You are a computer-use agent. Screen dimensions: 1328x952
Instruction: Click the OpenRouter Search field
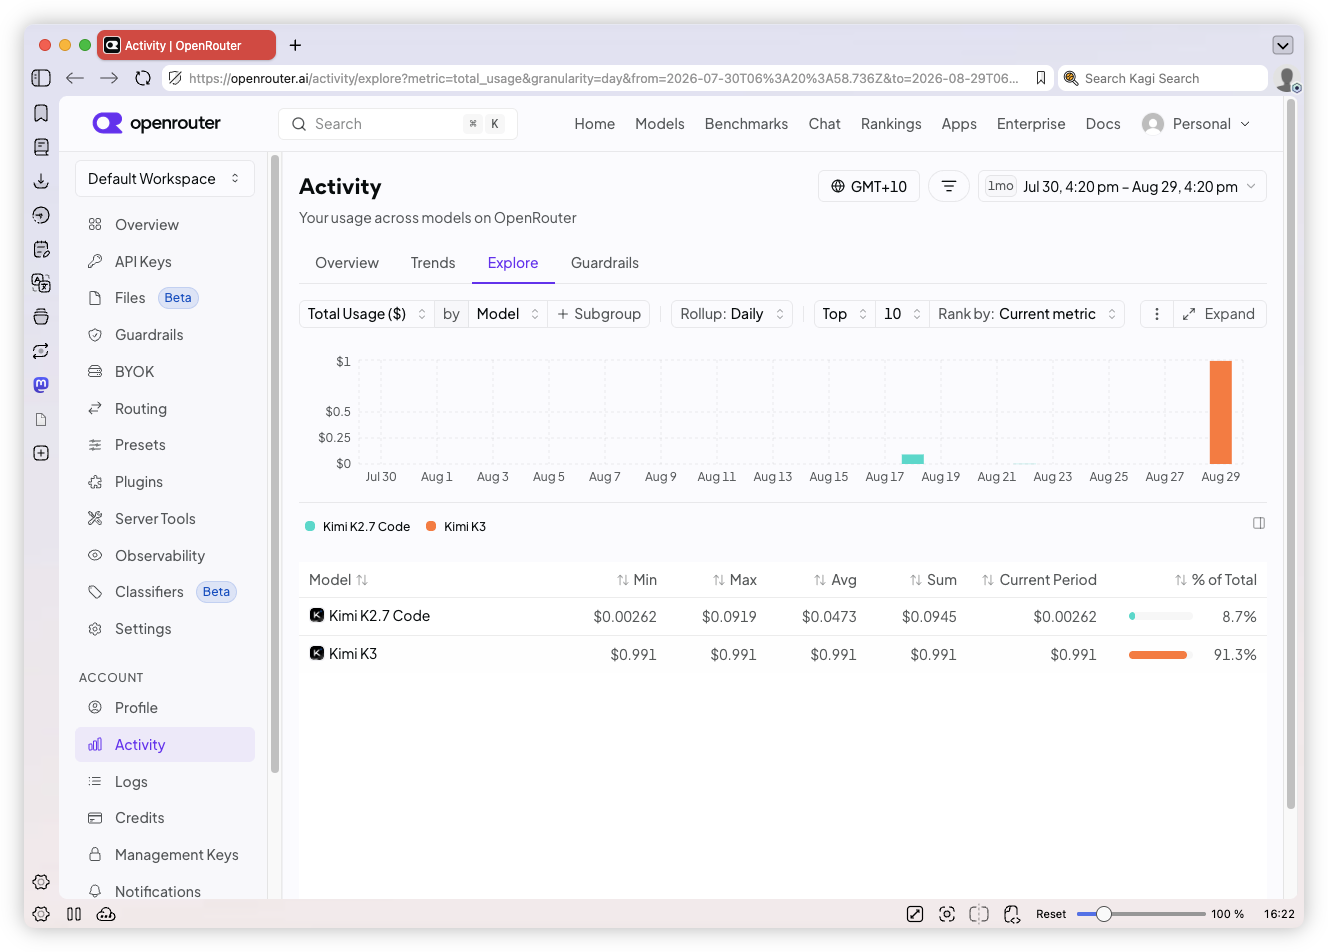(x=398, y=124)
